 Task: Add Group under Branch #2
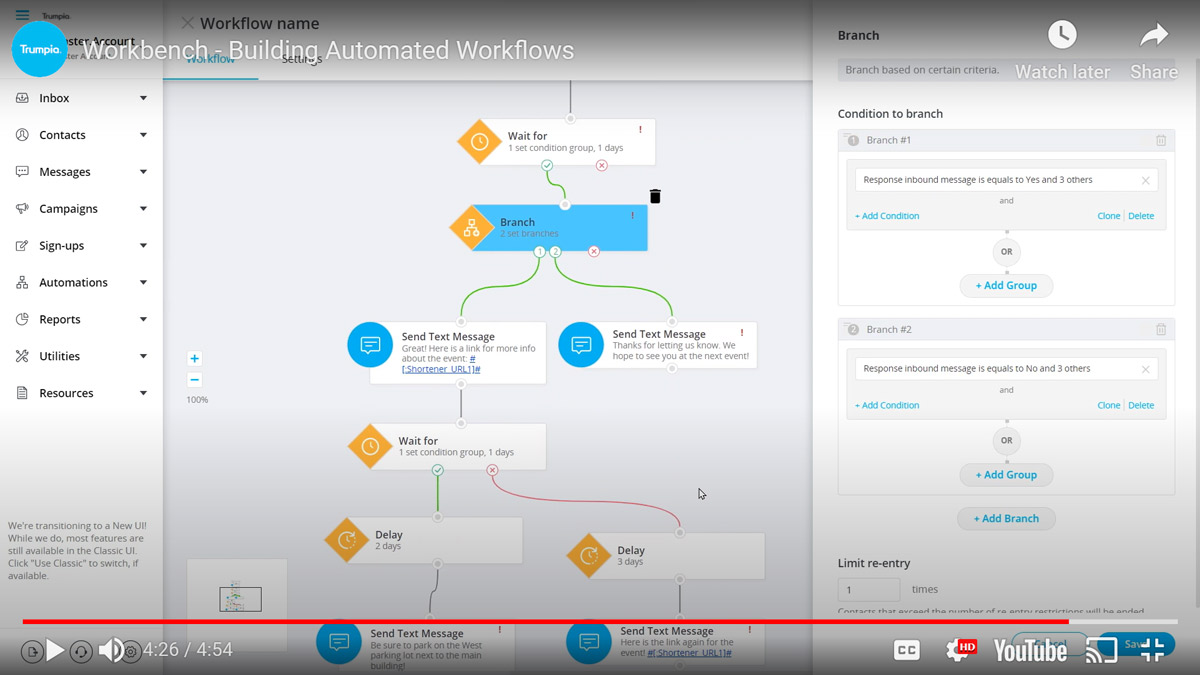coord(1006,475)
